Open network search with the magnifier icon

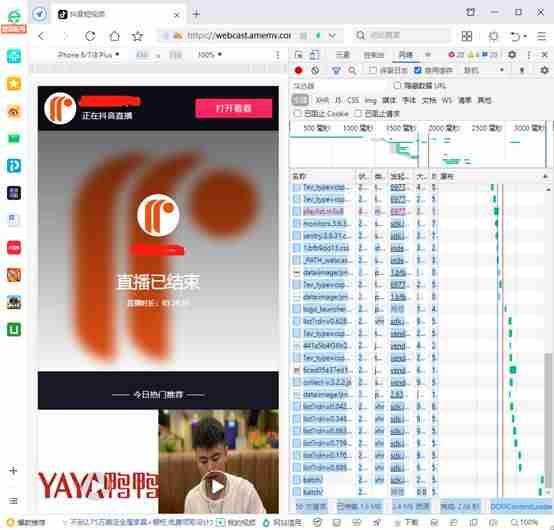tap(352, 71)
